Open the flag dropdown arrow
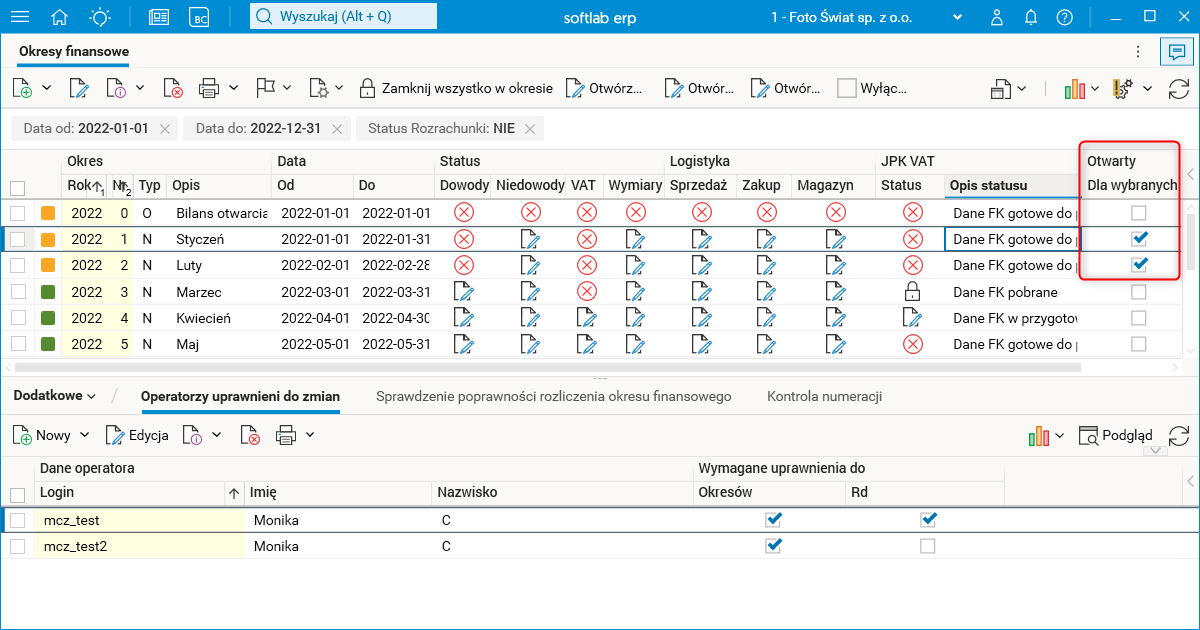The width and height of the screenshot is (1200, 630). (287, 88)
